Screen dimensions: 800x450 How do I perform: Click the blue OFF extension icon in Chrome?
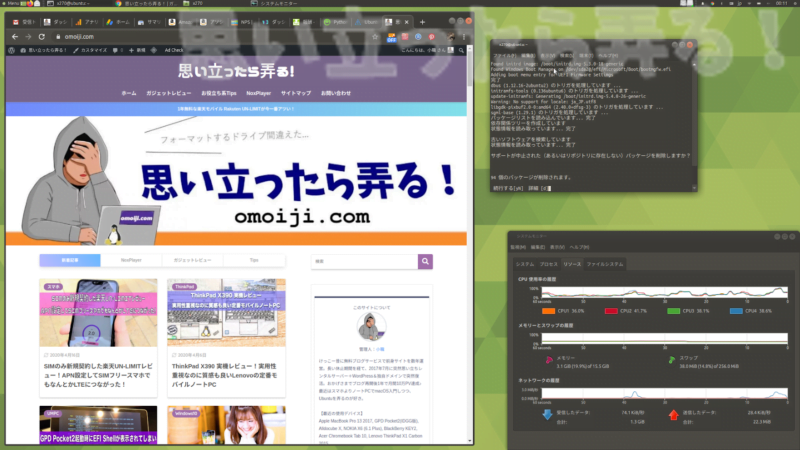pyautogui.click(x=391, y=37)
